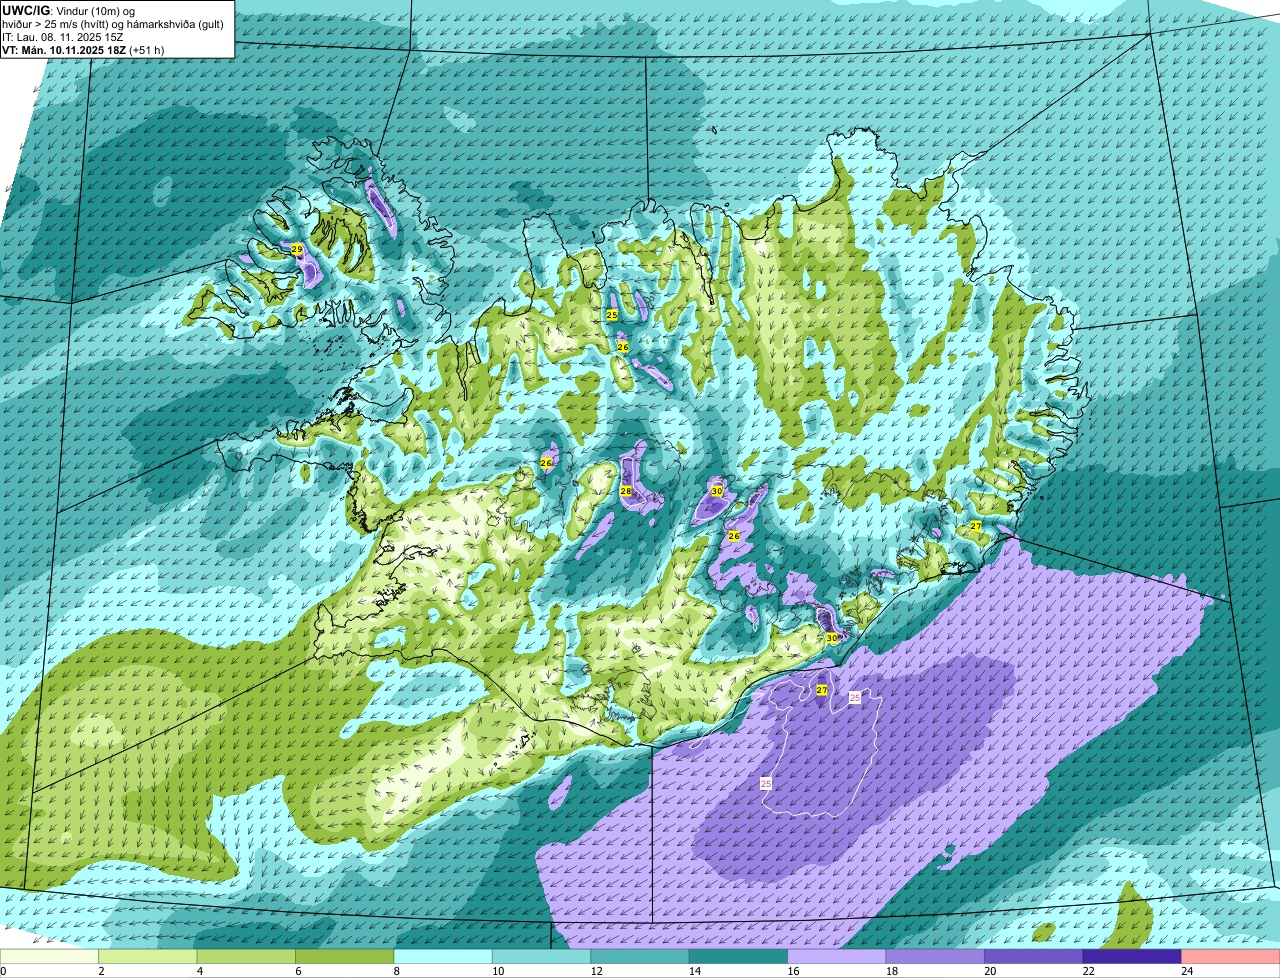Click the valid time "VT: Mán. 10.11.2025 18Z (+51 h)"

coord(84,49)
